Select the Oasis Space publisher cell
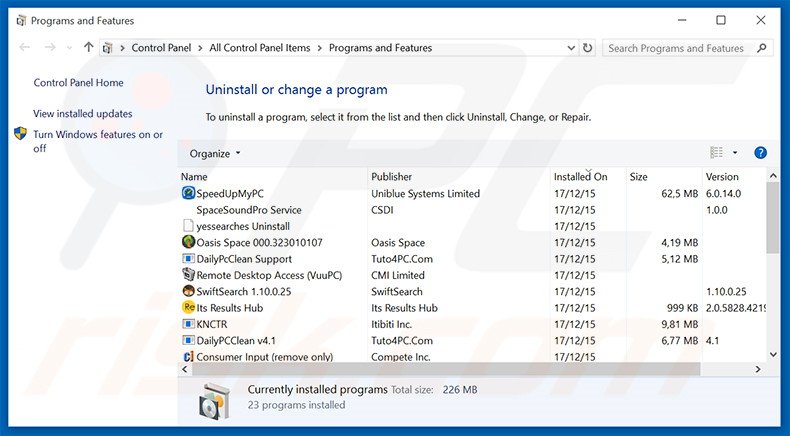Image resolution: width=790 pixels, height=436 pixels. pos(398,242)
